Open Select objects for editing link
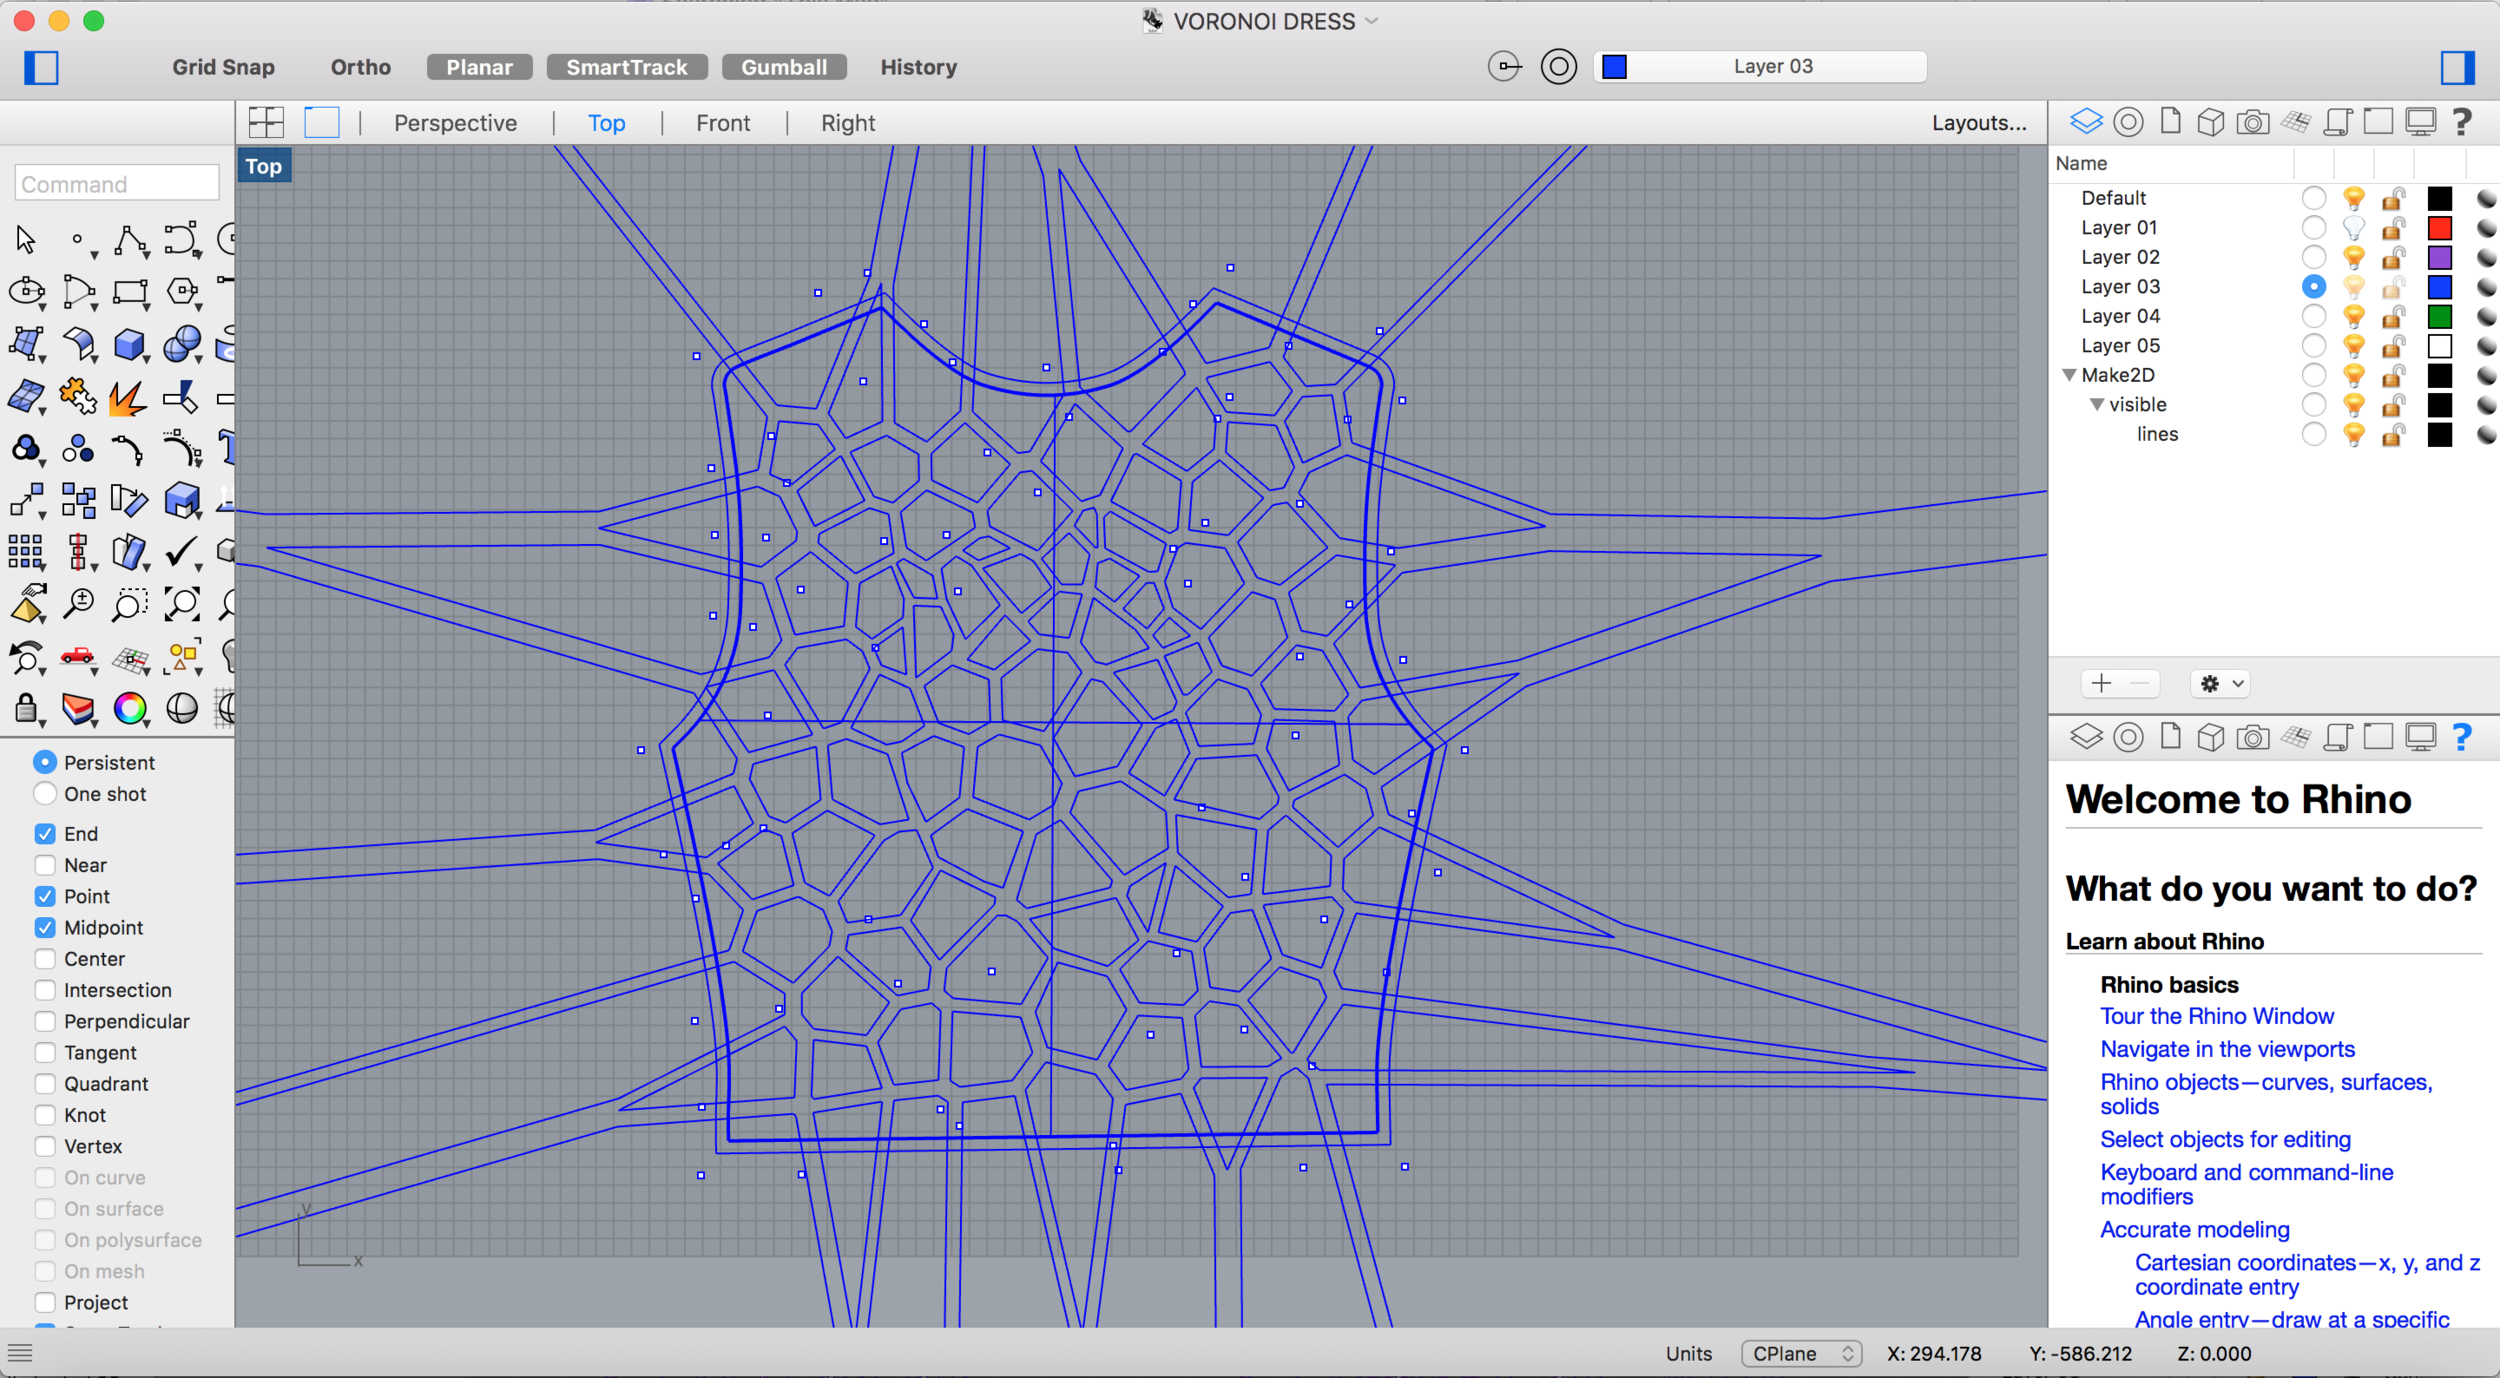 click(2226, 1139)
